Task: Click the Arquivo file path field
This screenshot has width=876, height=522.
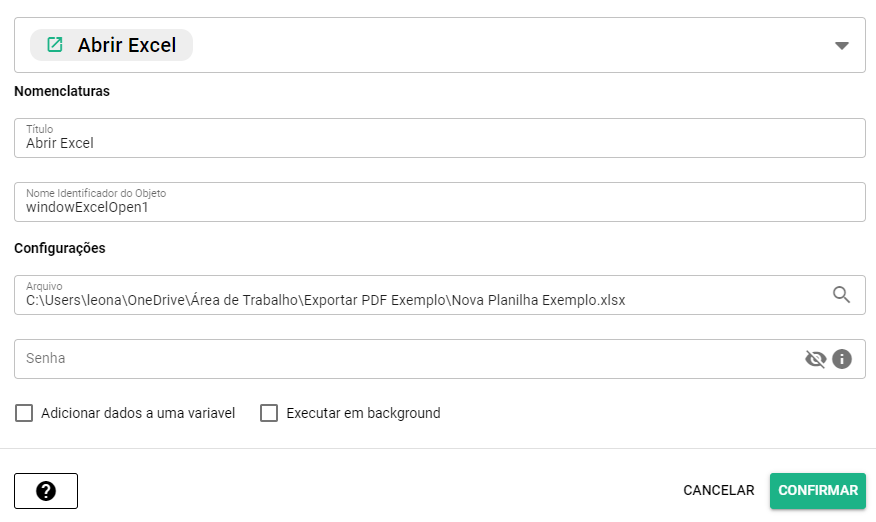Action: (420, 300)
